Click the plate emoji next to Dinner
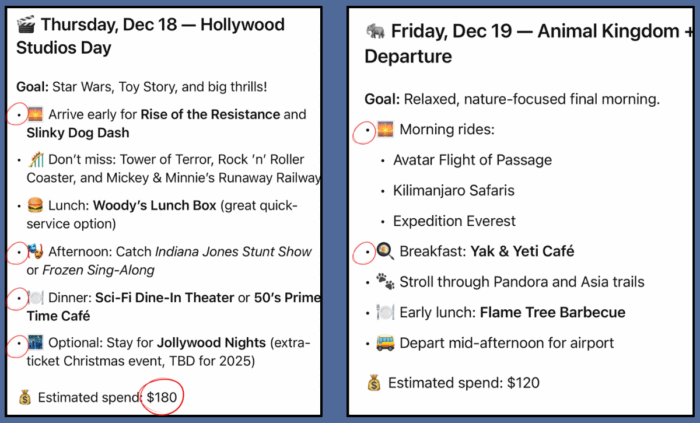The width and height of the screenshot is (700, 423). tap(35, 298)
